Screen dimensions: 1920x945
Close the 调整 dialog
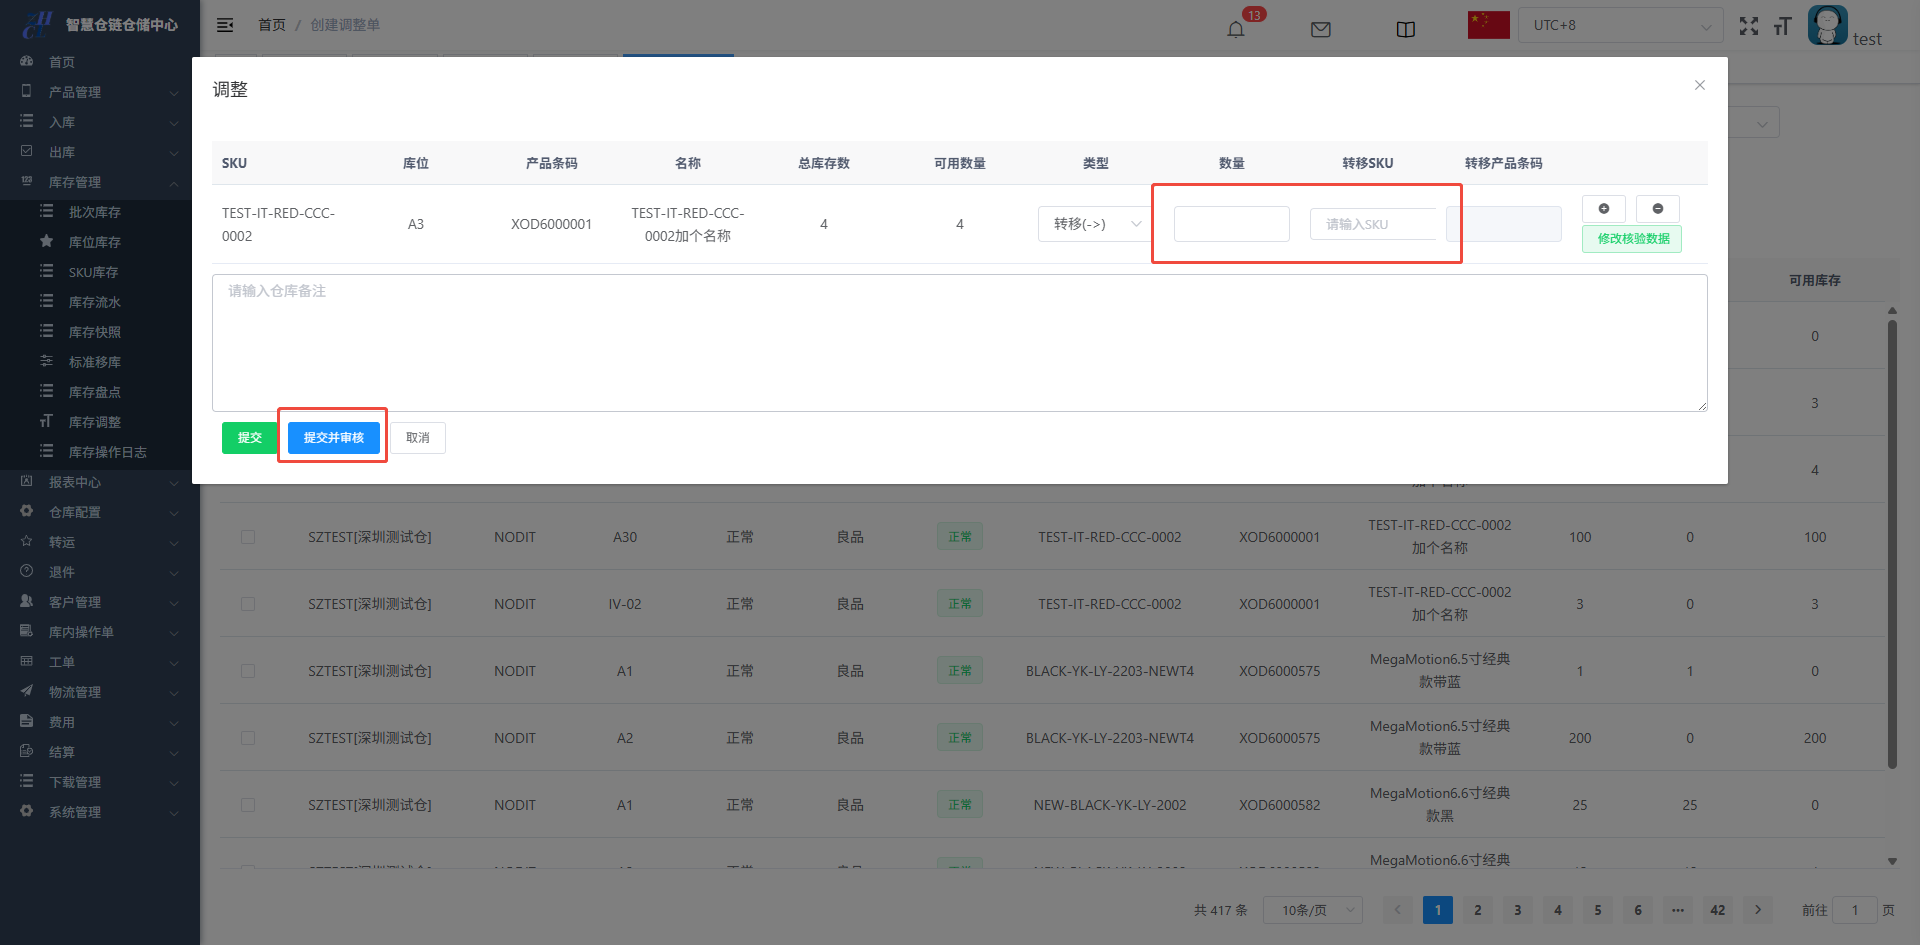coord(1699,85)
